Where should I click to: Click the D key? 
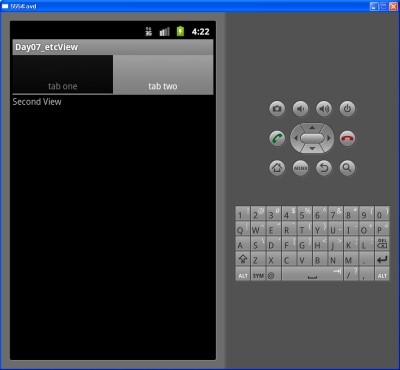273,244
